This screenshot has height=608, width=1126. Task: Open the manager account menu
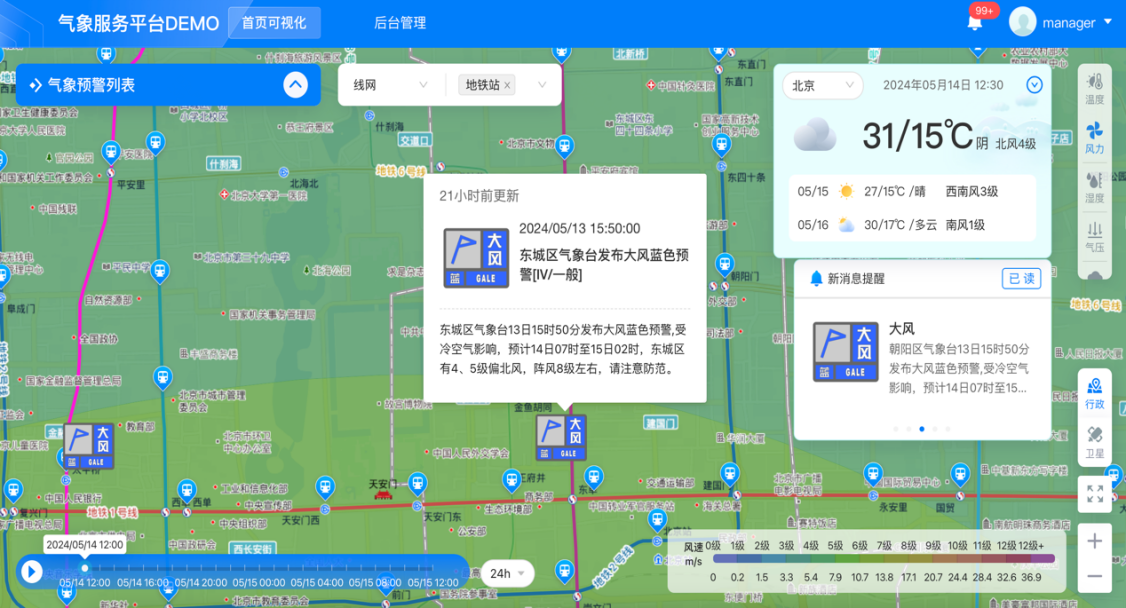point(1068,21)
